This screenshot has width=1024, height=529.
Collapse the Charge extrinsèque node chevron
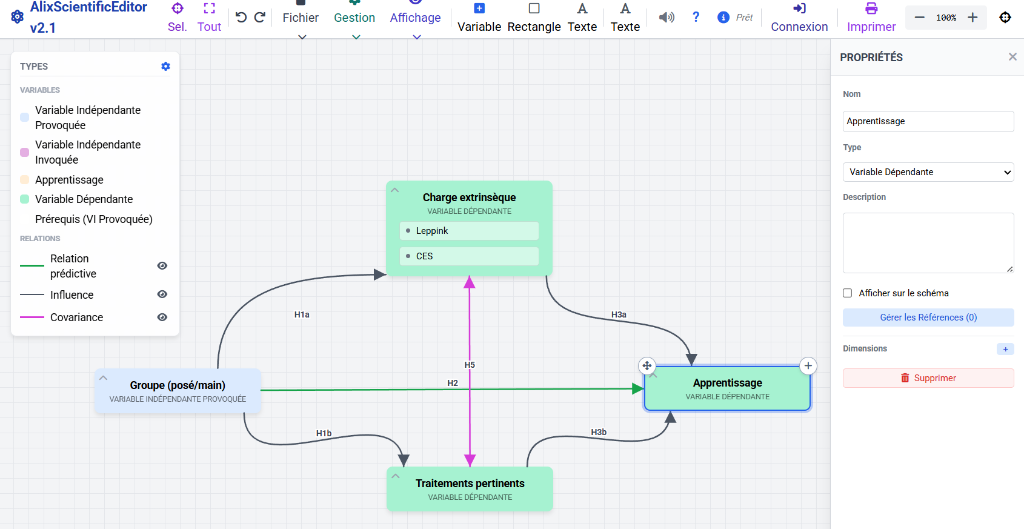pos(394,190)
